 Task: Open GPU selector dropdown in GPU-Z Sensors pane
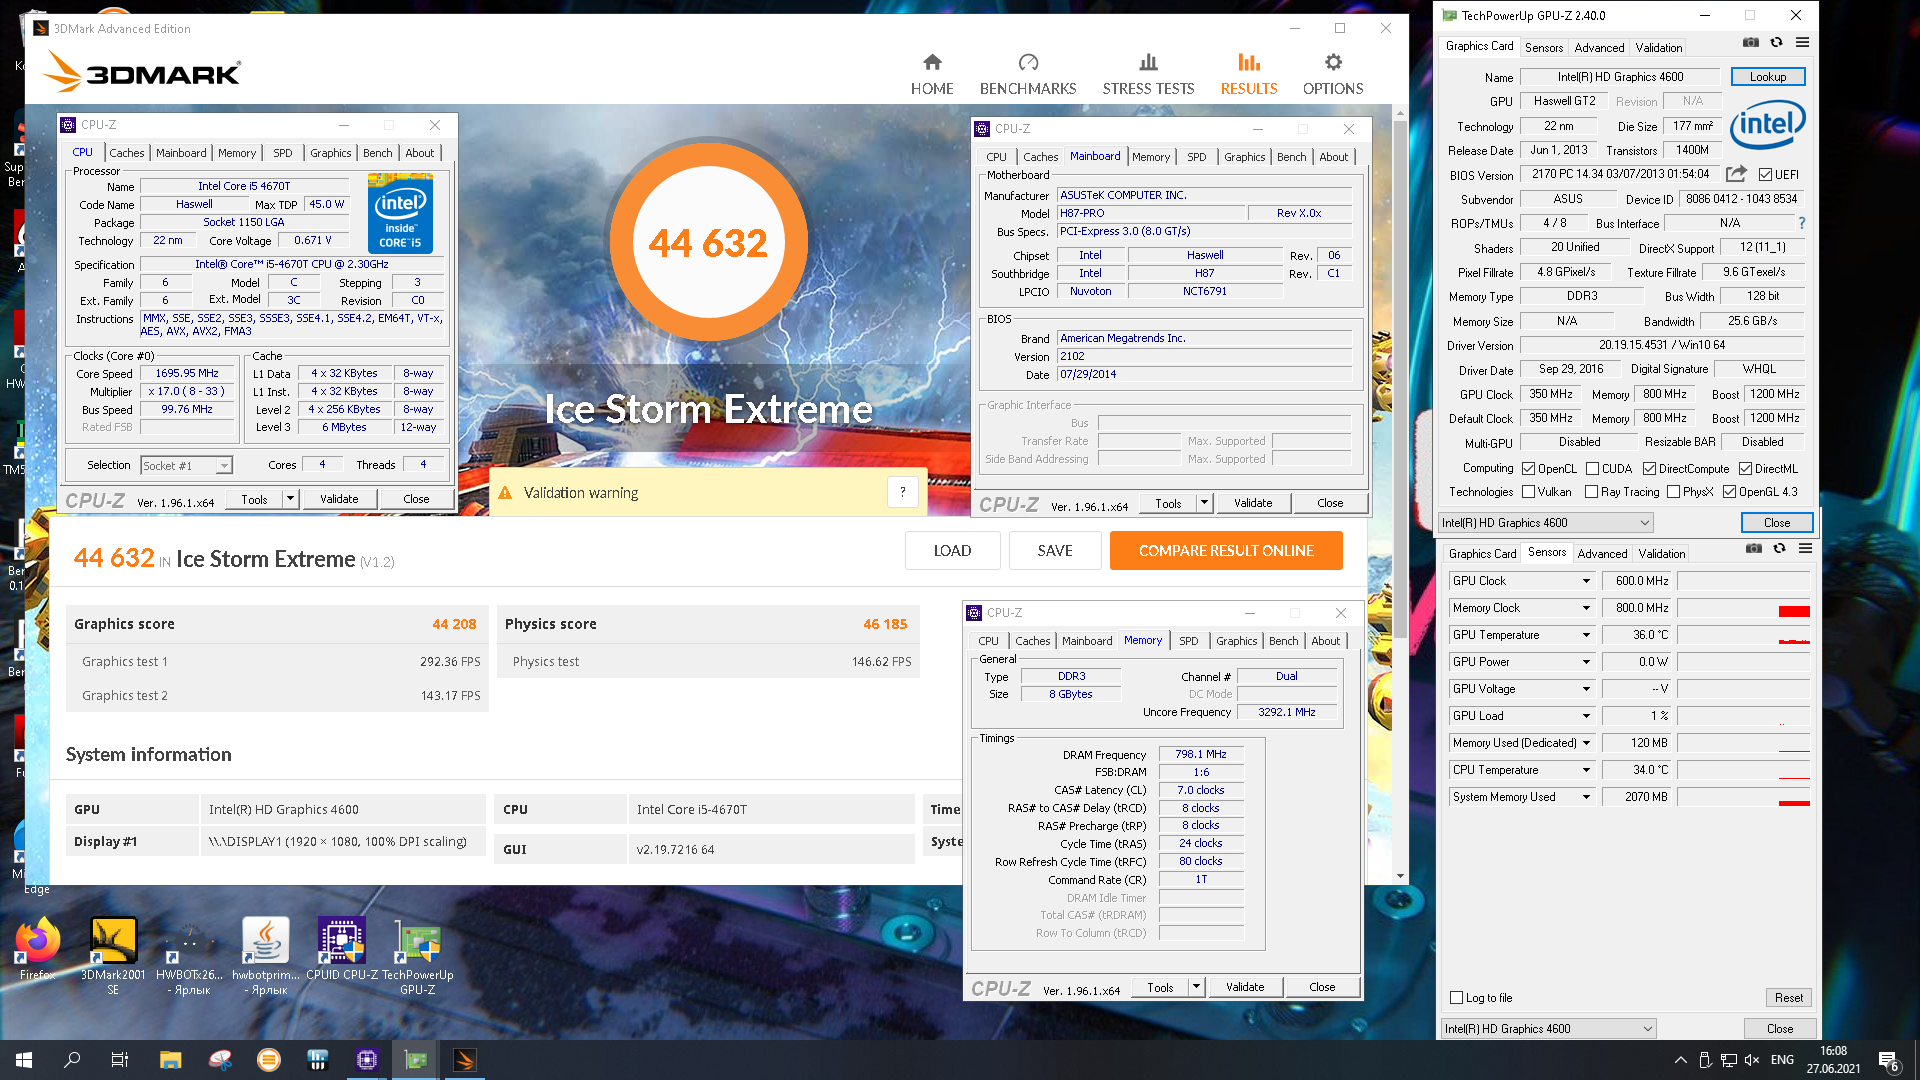click(1548, 1028)
